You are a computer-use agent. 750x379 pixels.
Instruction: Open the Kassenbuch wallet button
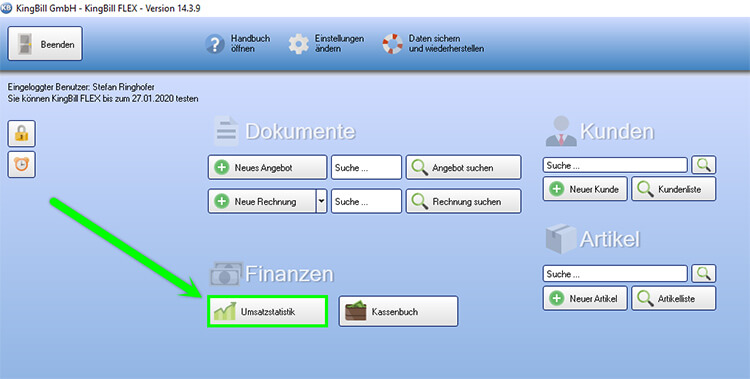398,312
